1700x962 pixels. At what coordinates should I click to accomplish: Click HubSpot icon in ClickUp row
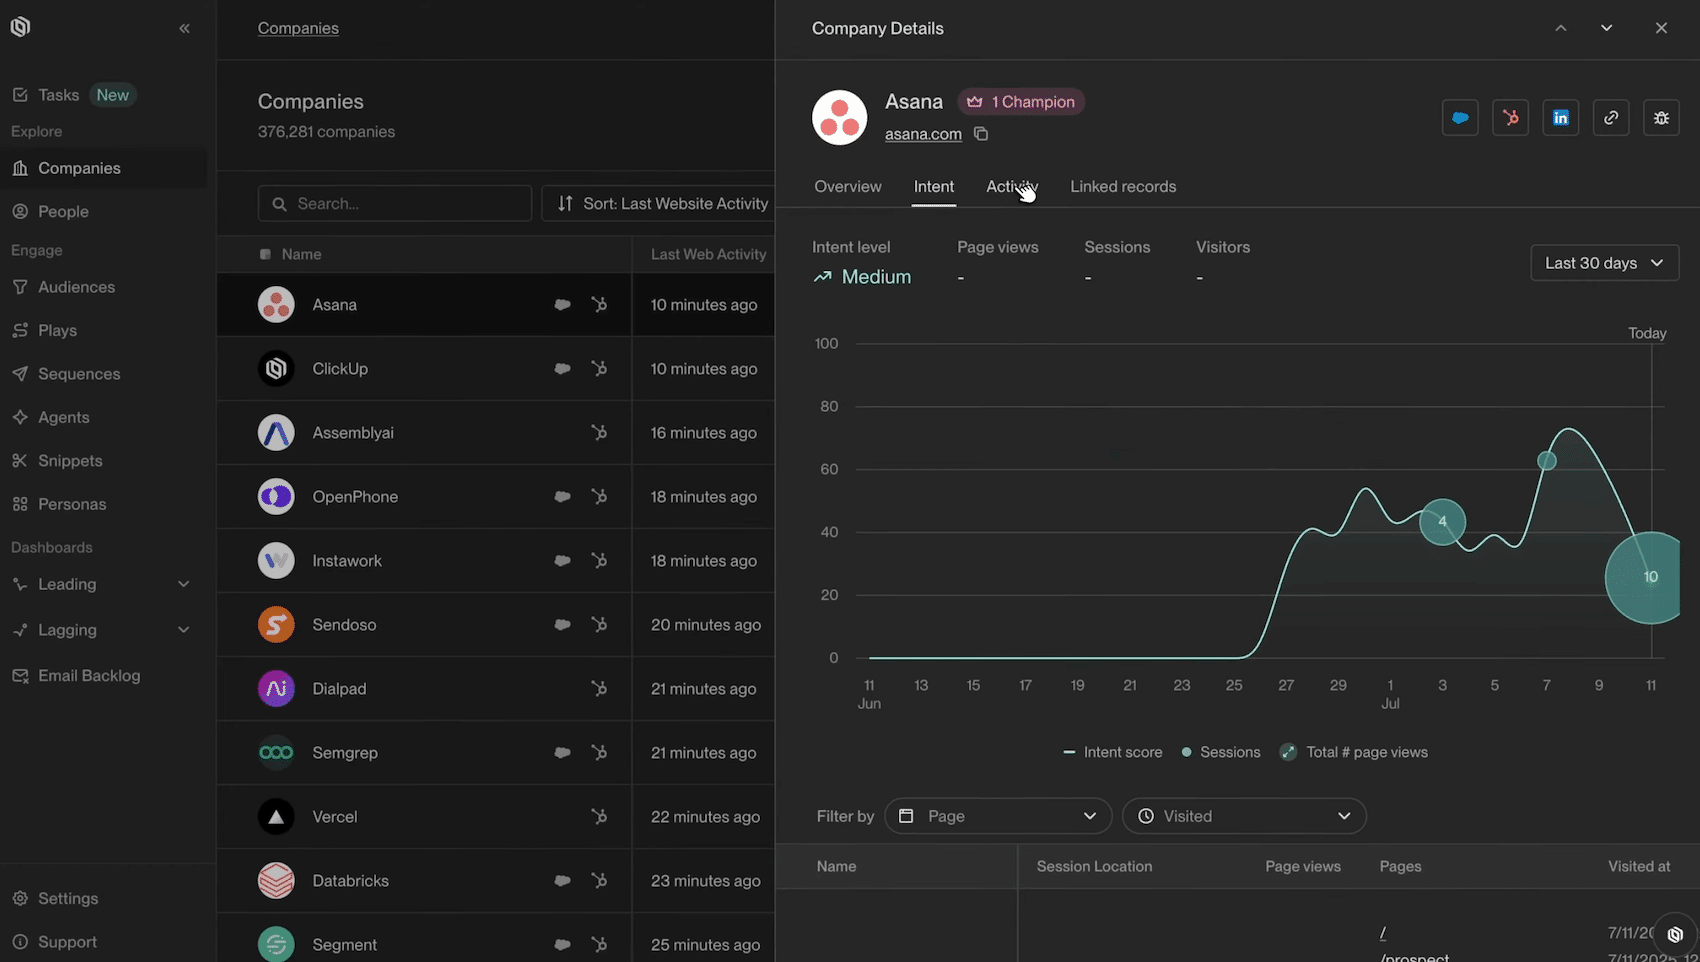(x=599, y=369)
